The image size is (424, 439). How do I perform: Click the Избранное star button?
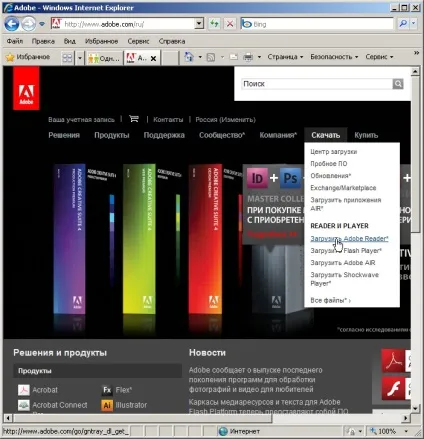[x=28, y=57]
